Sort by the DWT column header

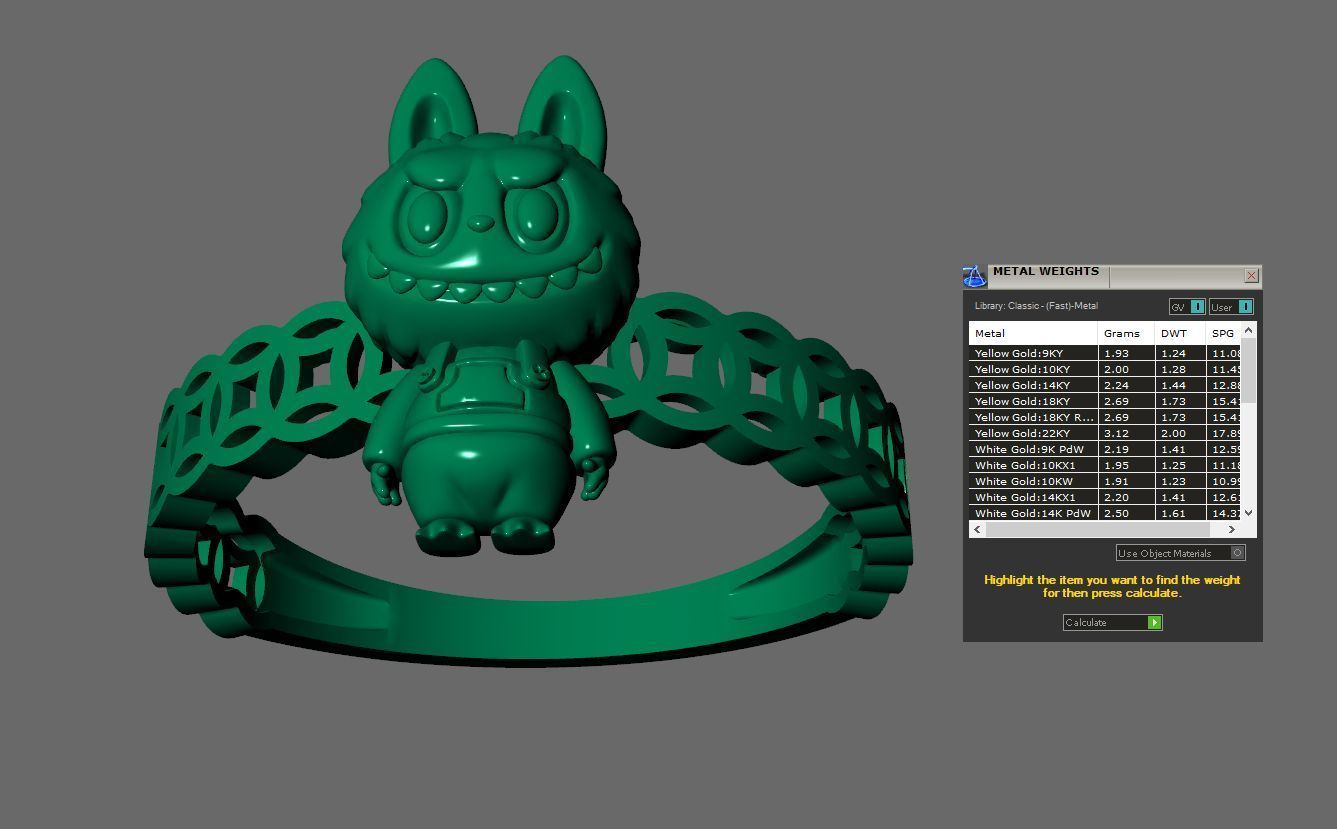(x=1180, y=333)
